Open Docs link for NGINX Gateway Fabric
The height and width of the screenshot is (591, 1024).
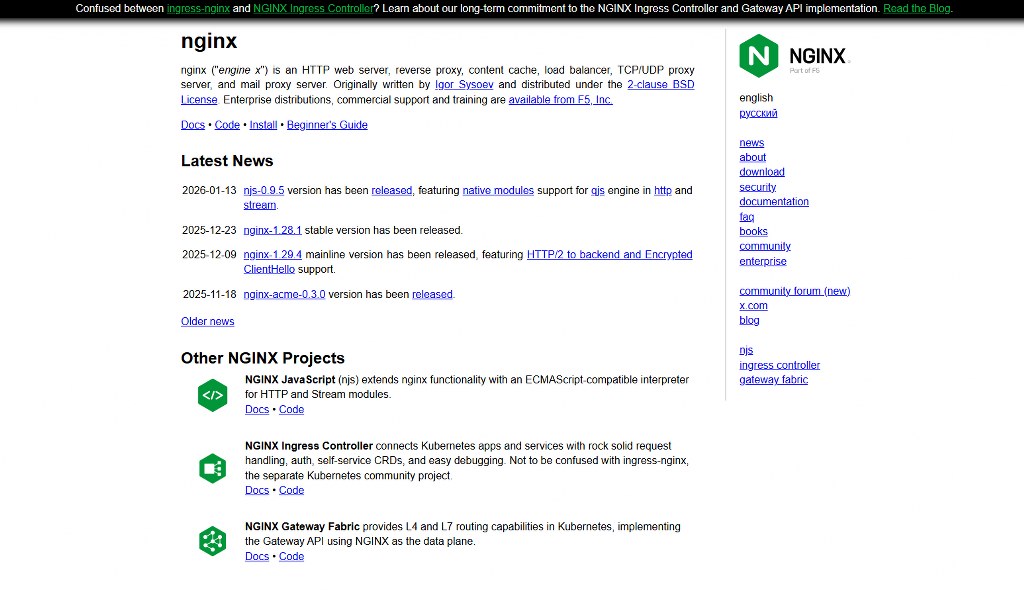pos(257,556)
